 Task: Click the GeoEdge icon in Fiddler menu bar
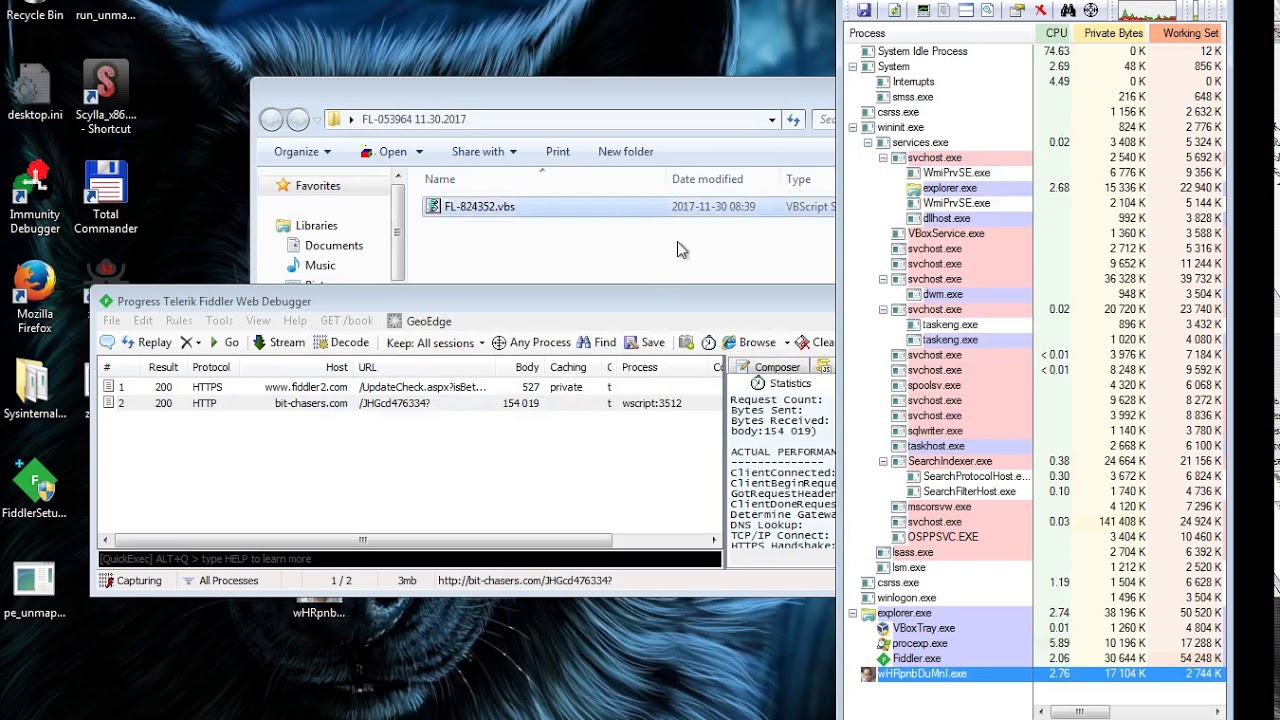[395, 321]
